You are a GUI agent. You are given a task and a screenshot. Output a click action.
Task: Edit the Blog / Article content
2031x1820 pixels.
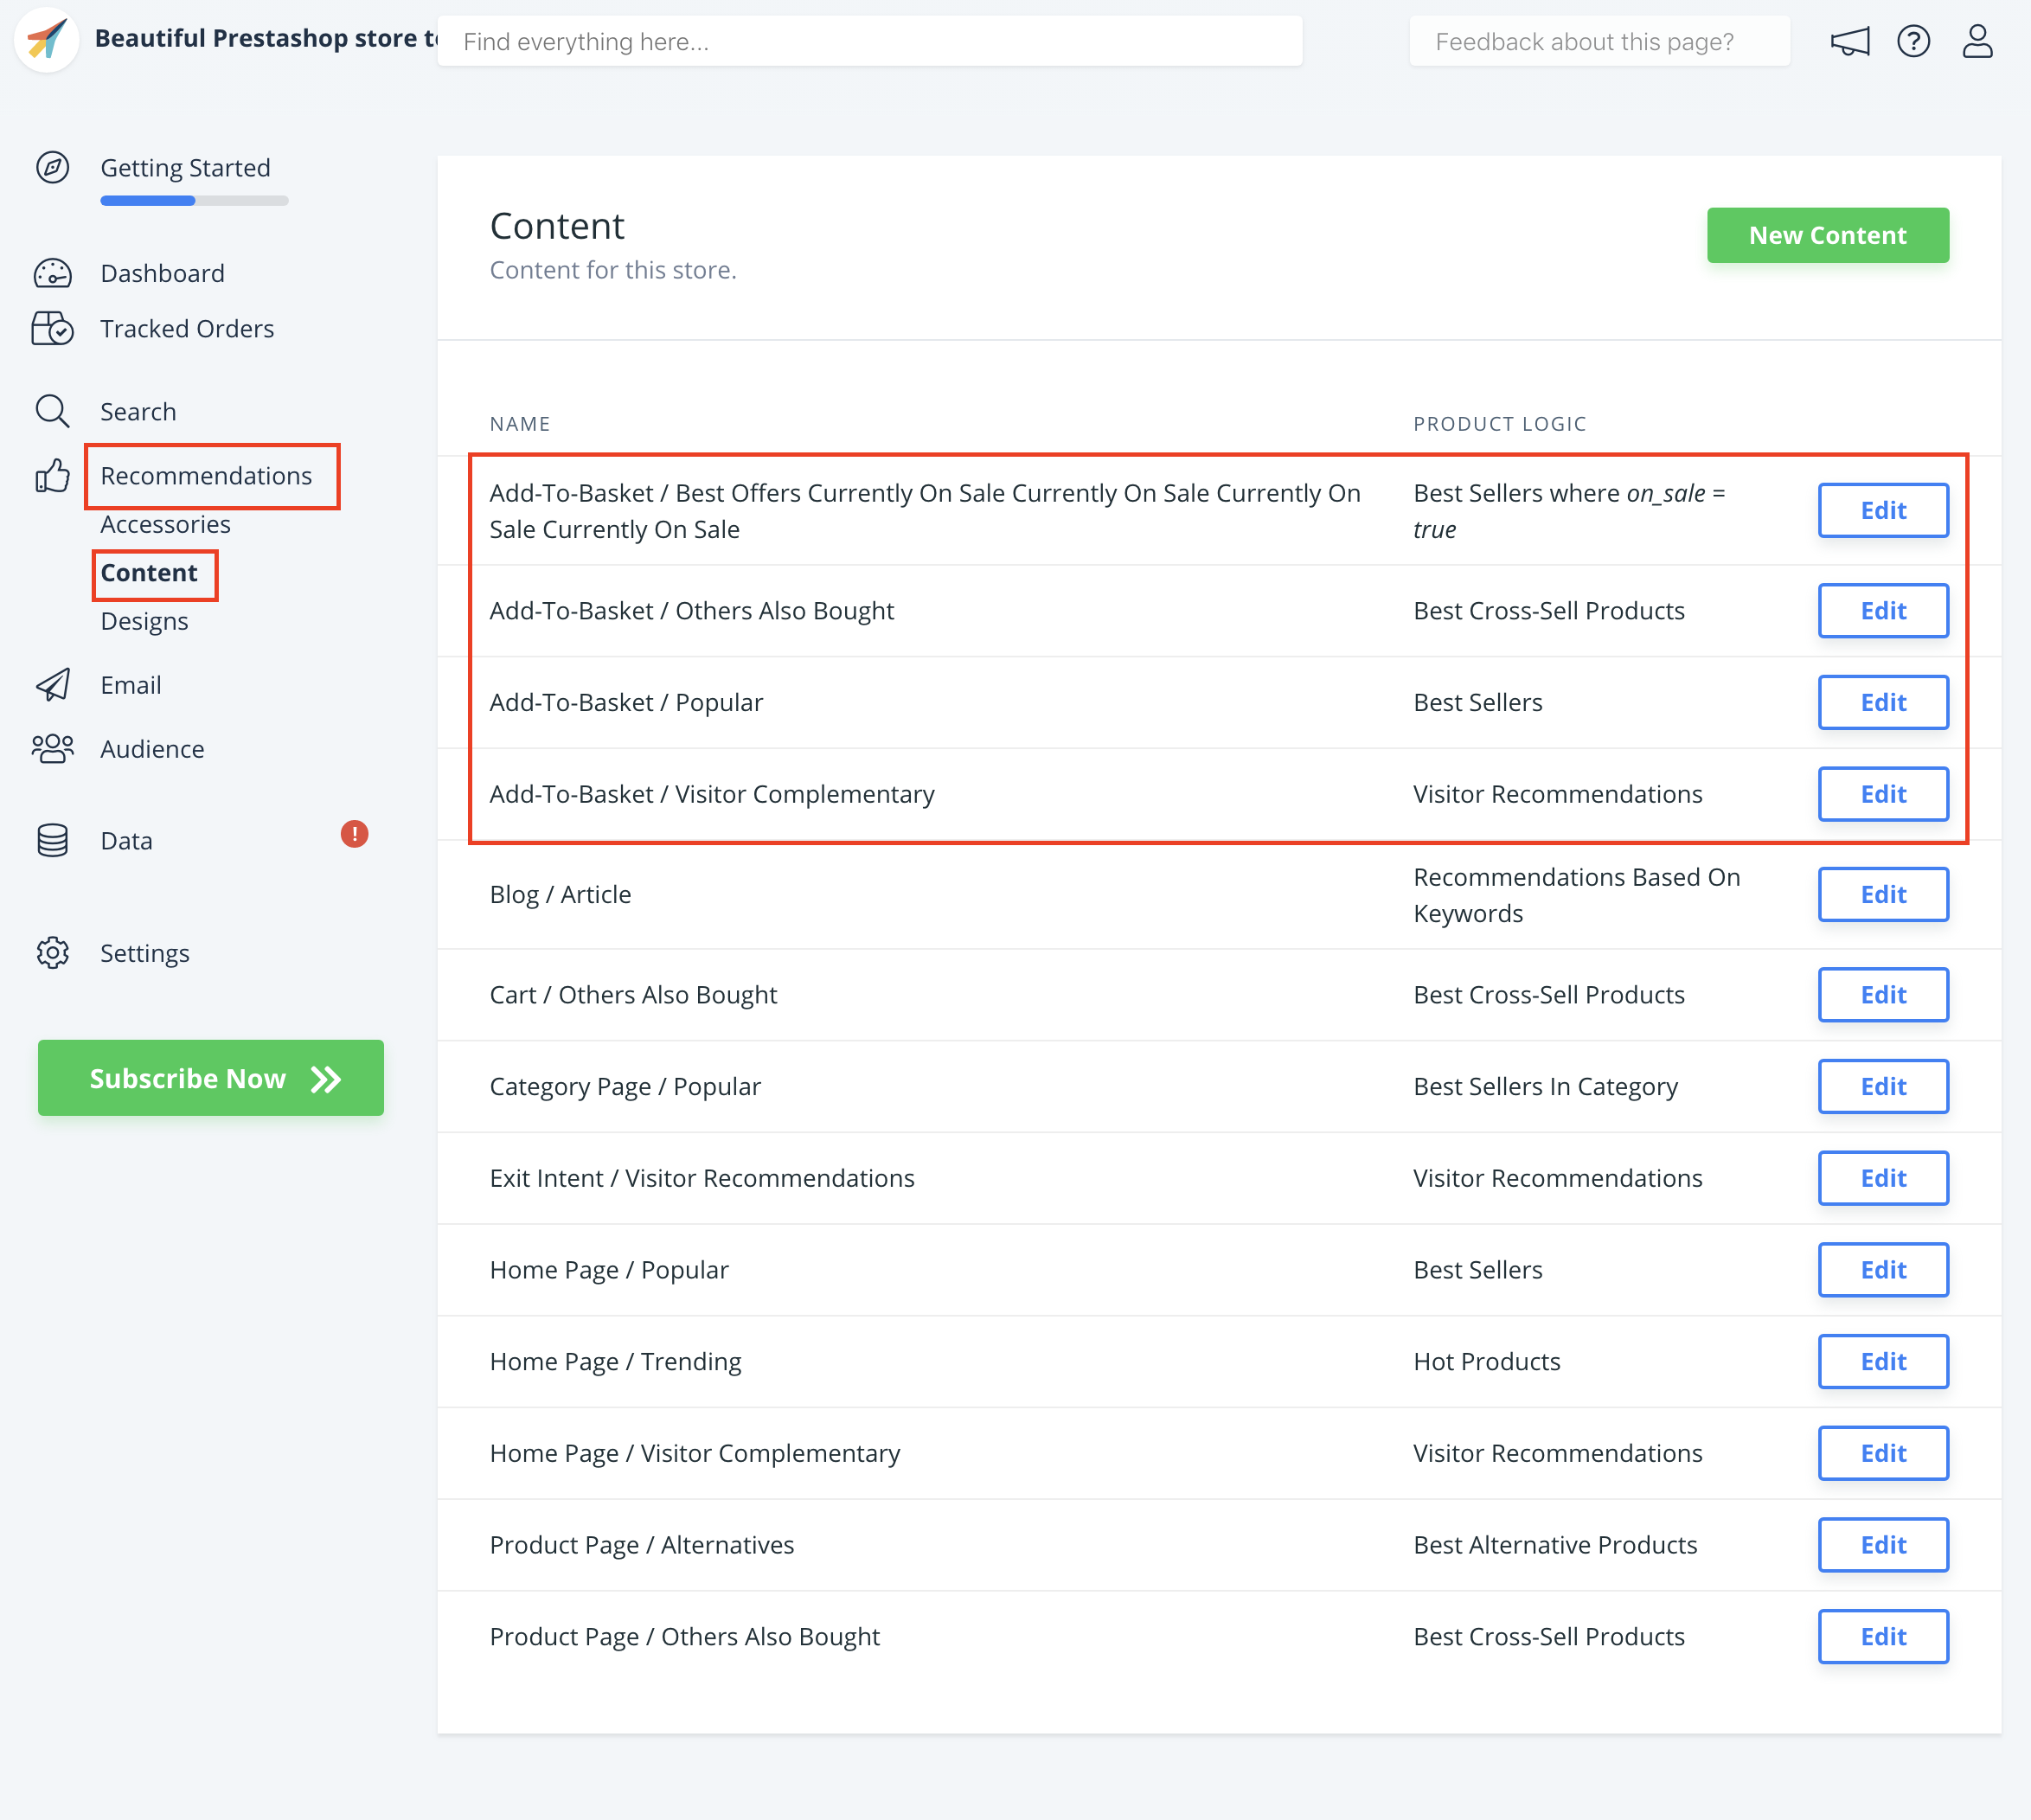coord(1882,894)
